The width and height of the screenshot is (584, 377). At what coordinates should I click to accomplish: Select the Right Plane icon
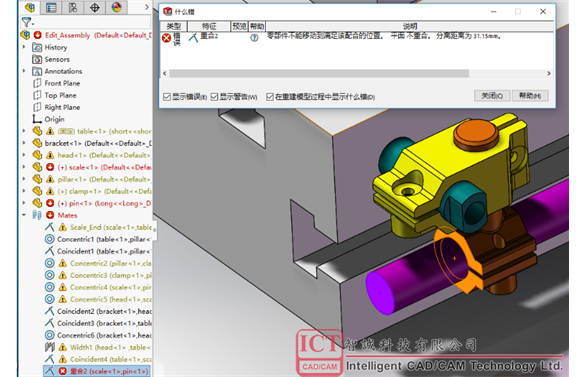(37, 107)
